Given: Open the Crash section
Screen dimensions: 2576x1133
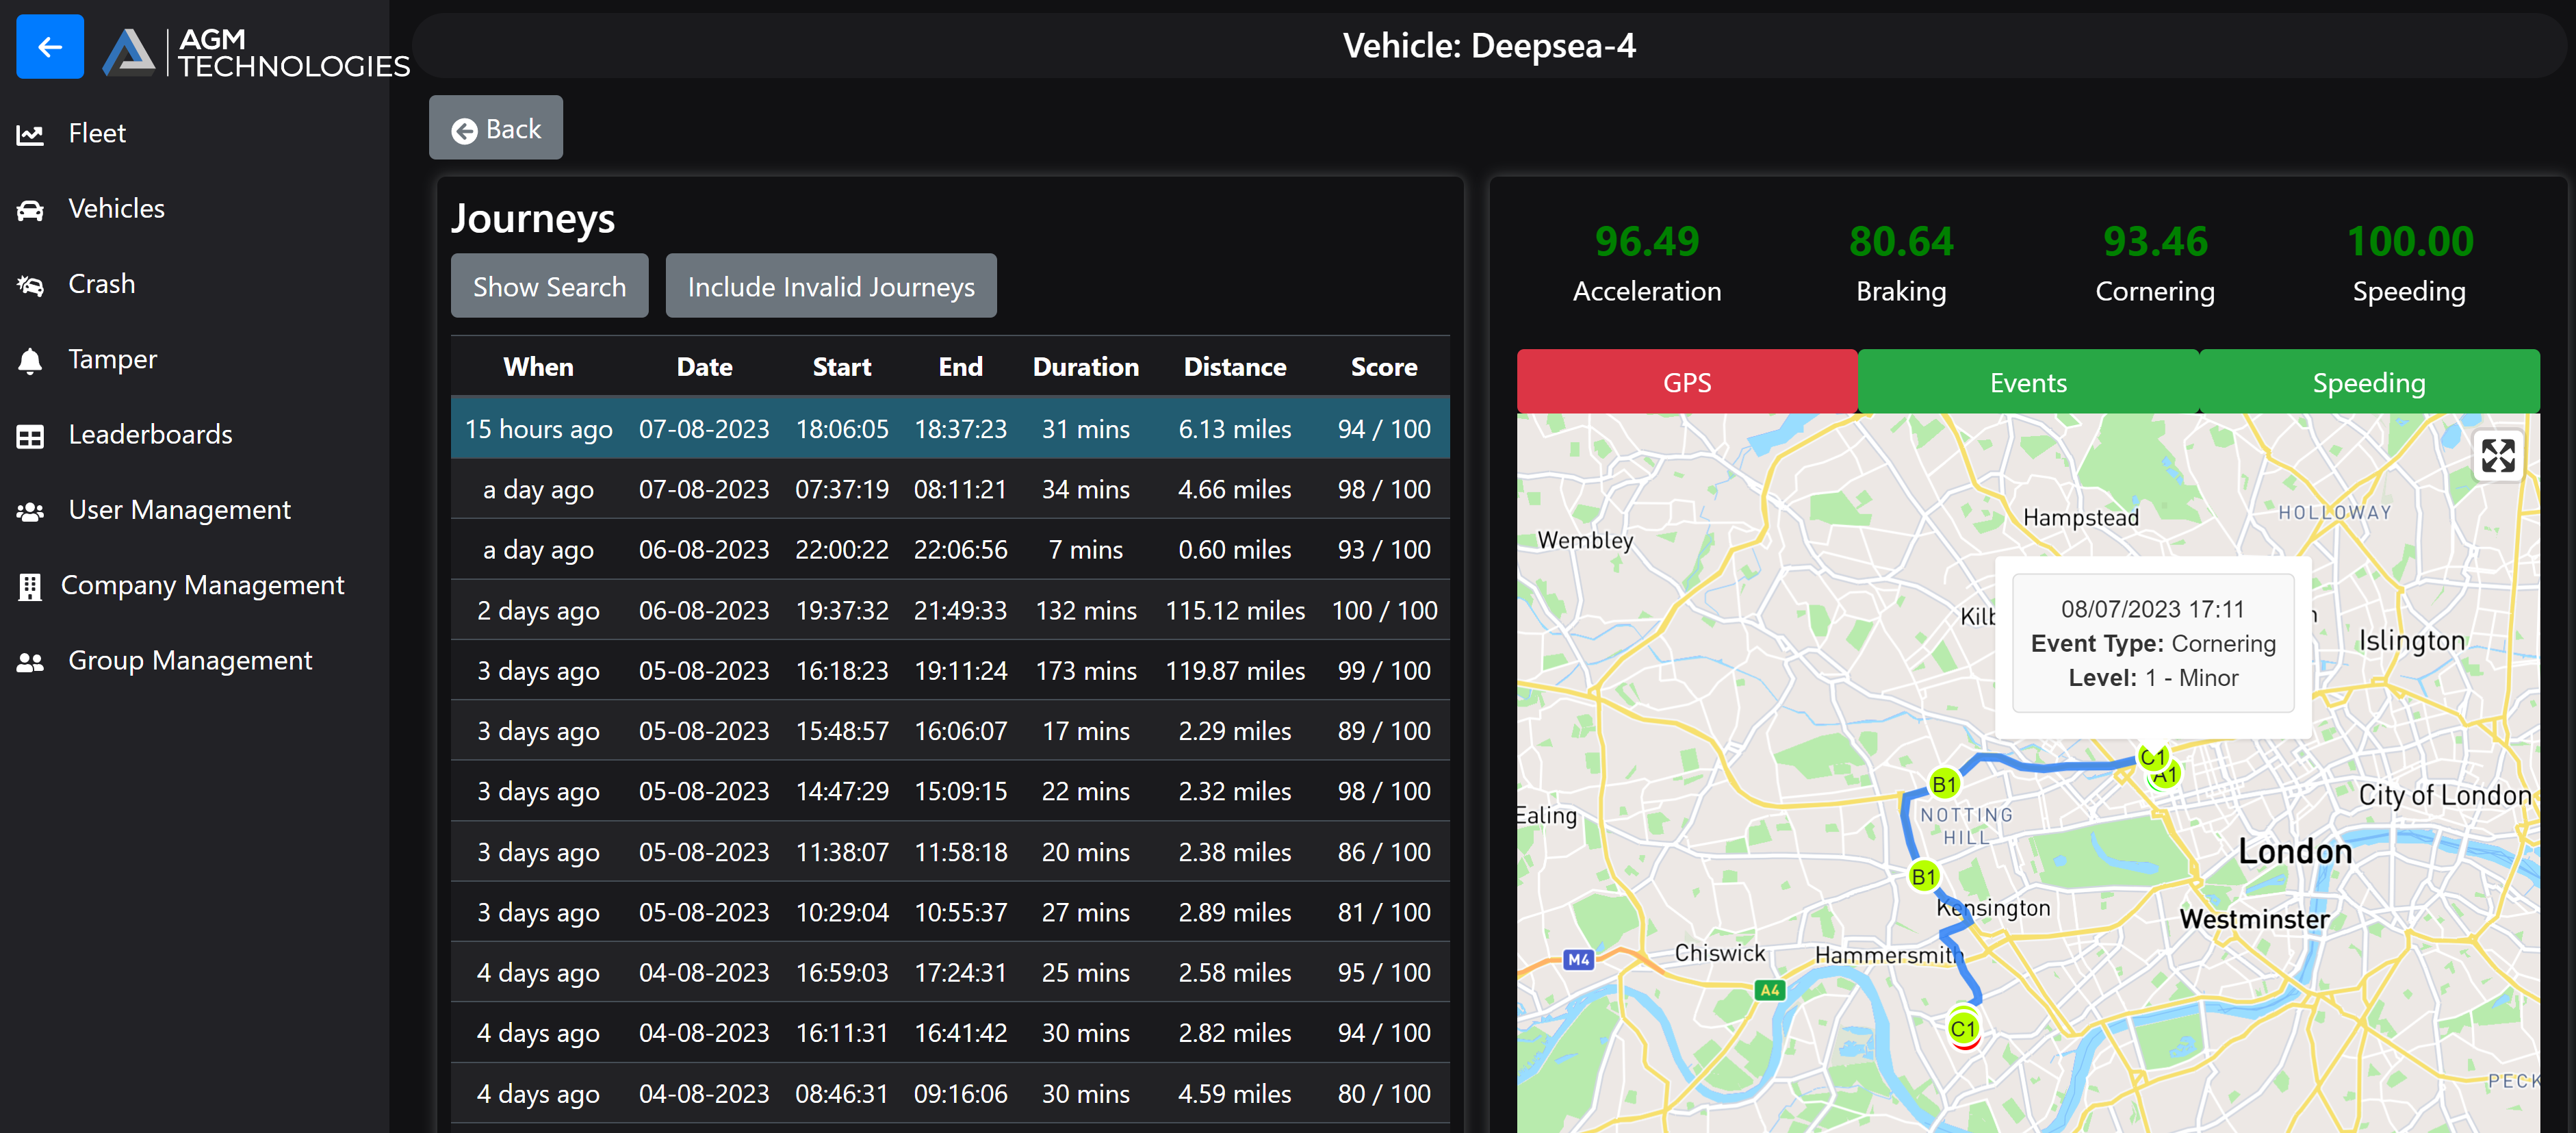Looking at the screenshot, I should click(101, 284).
